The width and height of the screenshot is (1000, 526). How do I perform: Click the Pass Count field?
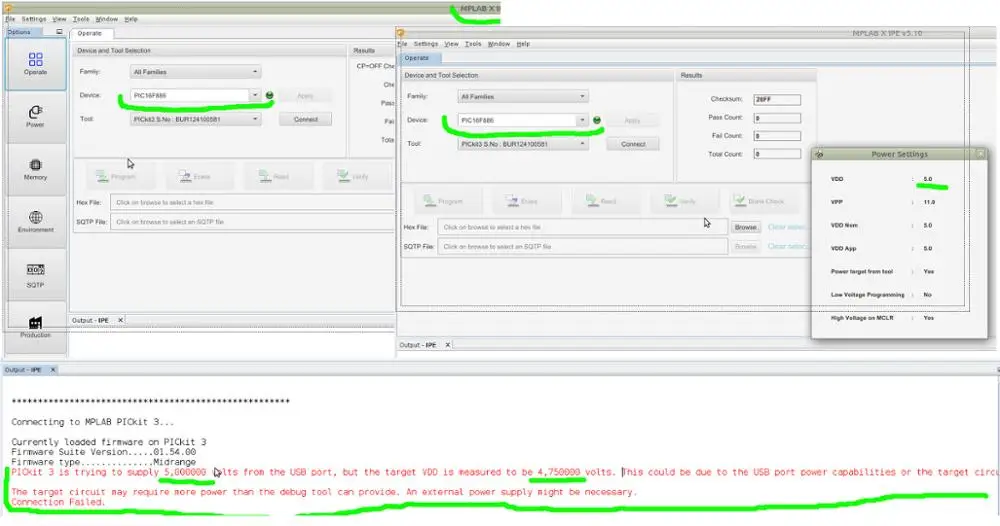pos(777,118)
